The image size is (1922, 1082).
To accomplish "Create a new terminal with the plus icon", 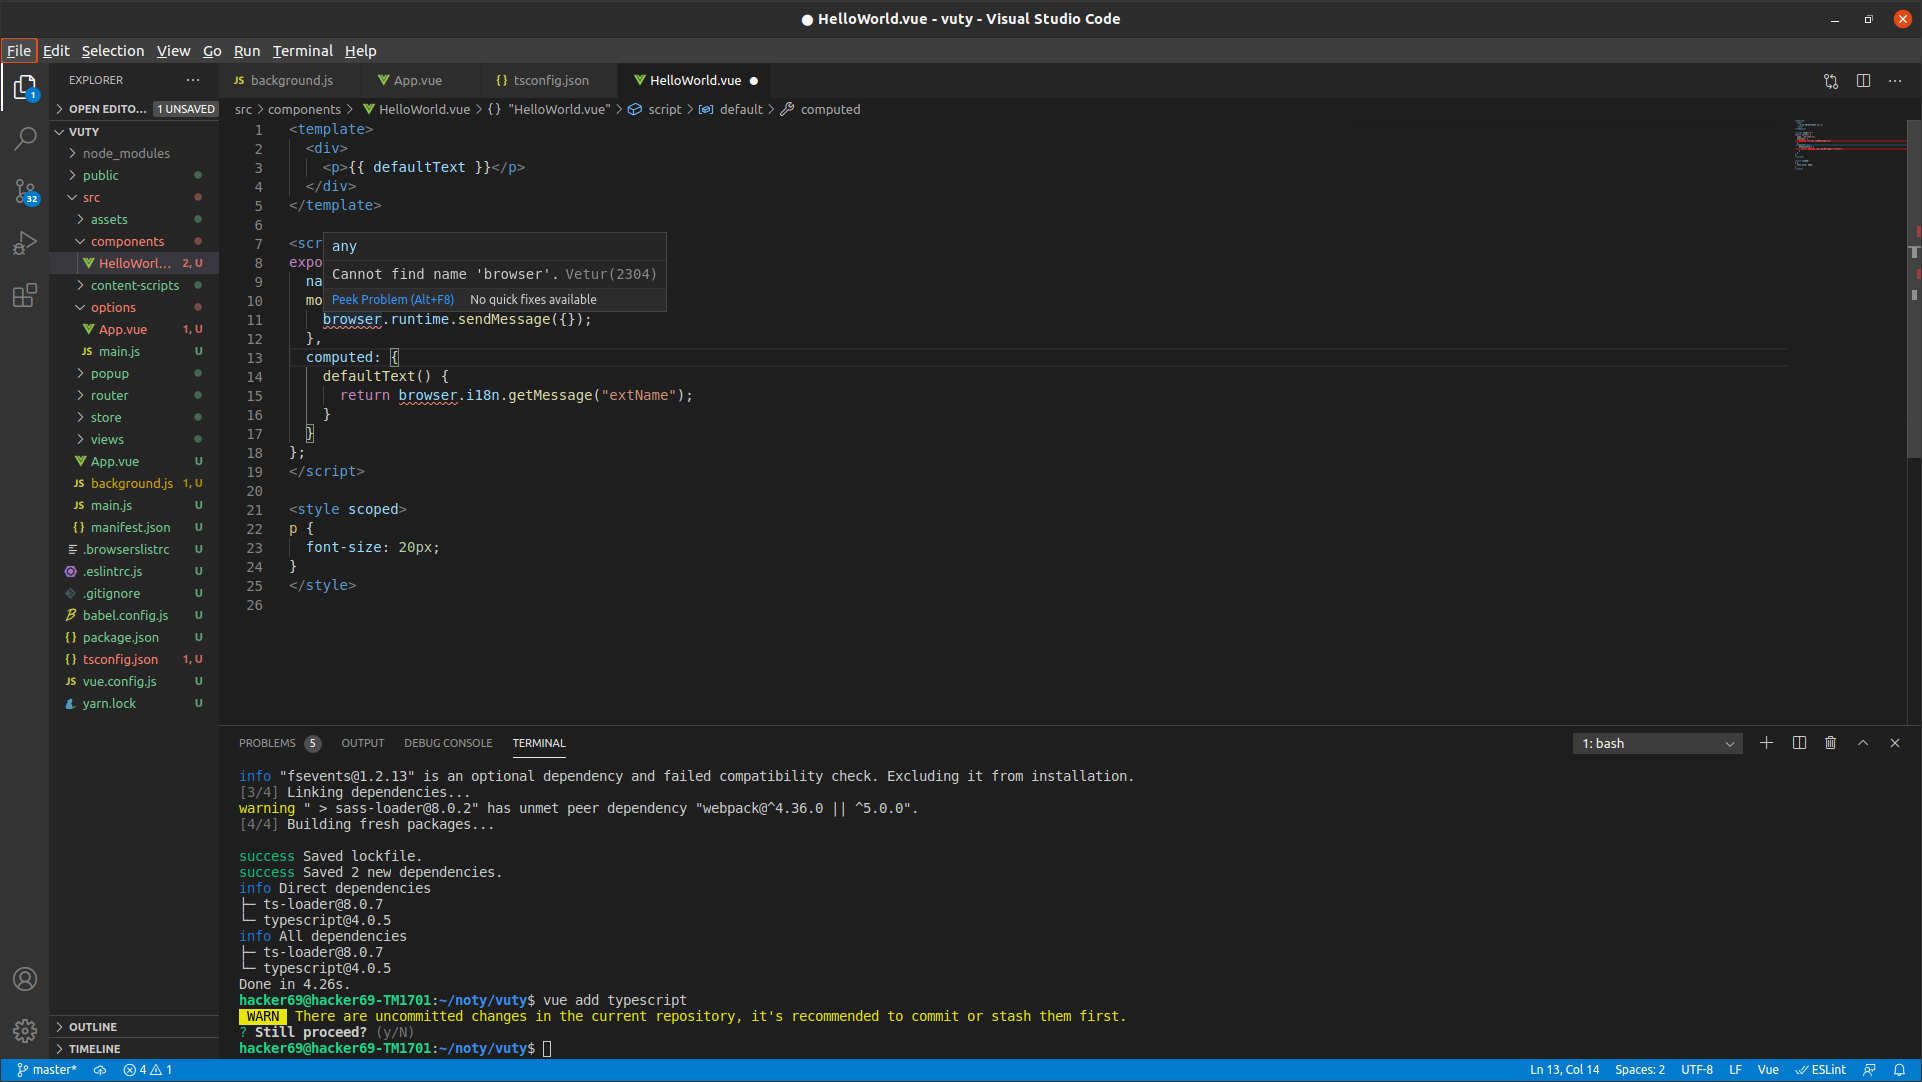I will [1766, 743].
